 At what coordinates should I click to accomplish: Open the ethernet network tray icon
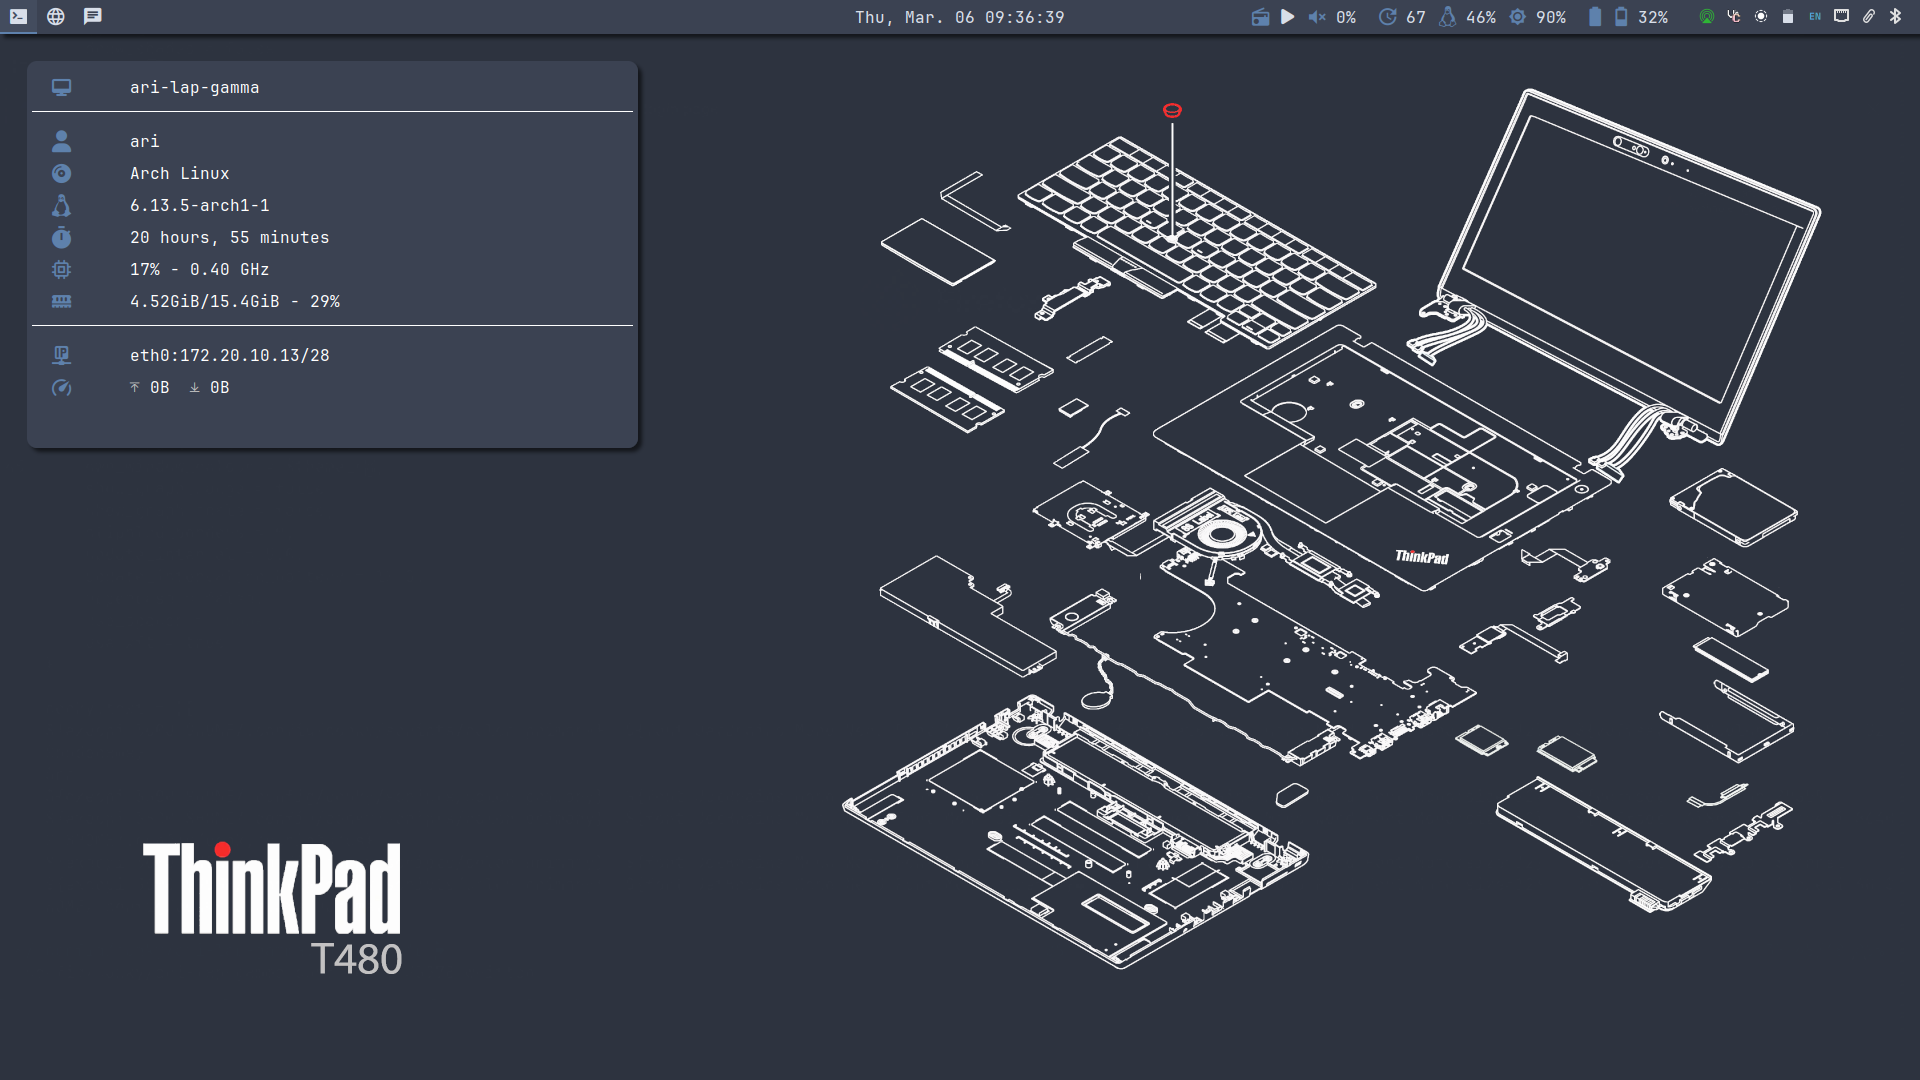click(1842, 16)
